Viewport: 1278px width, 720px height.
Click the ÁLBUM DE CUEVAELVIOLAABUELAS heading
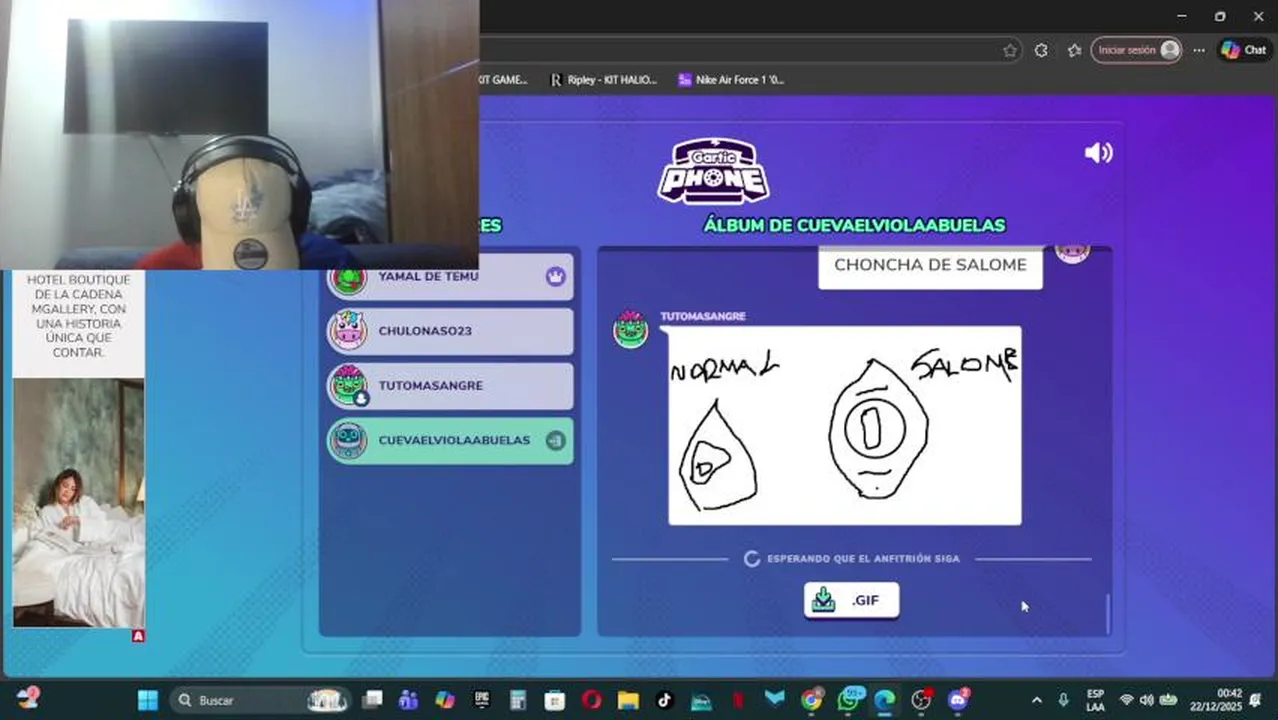pos(854,226)
